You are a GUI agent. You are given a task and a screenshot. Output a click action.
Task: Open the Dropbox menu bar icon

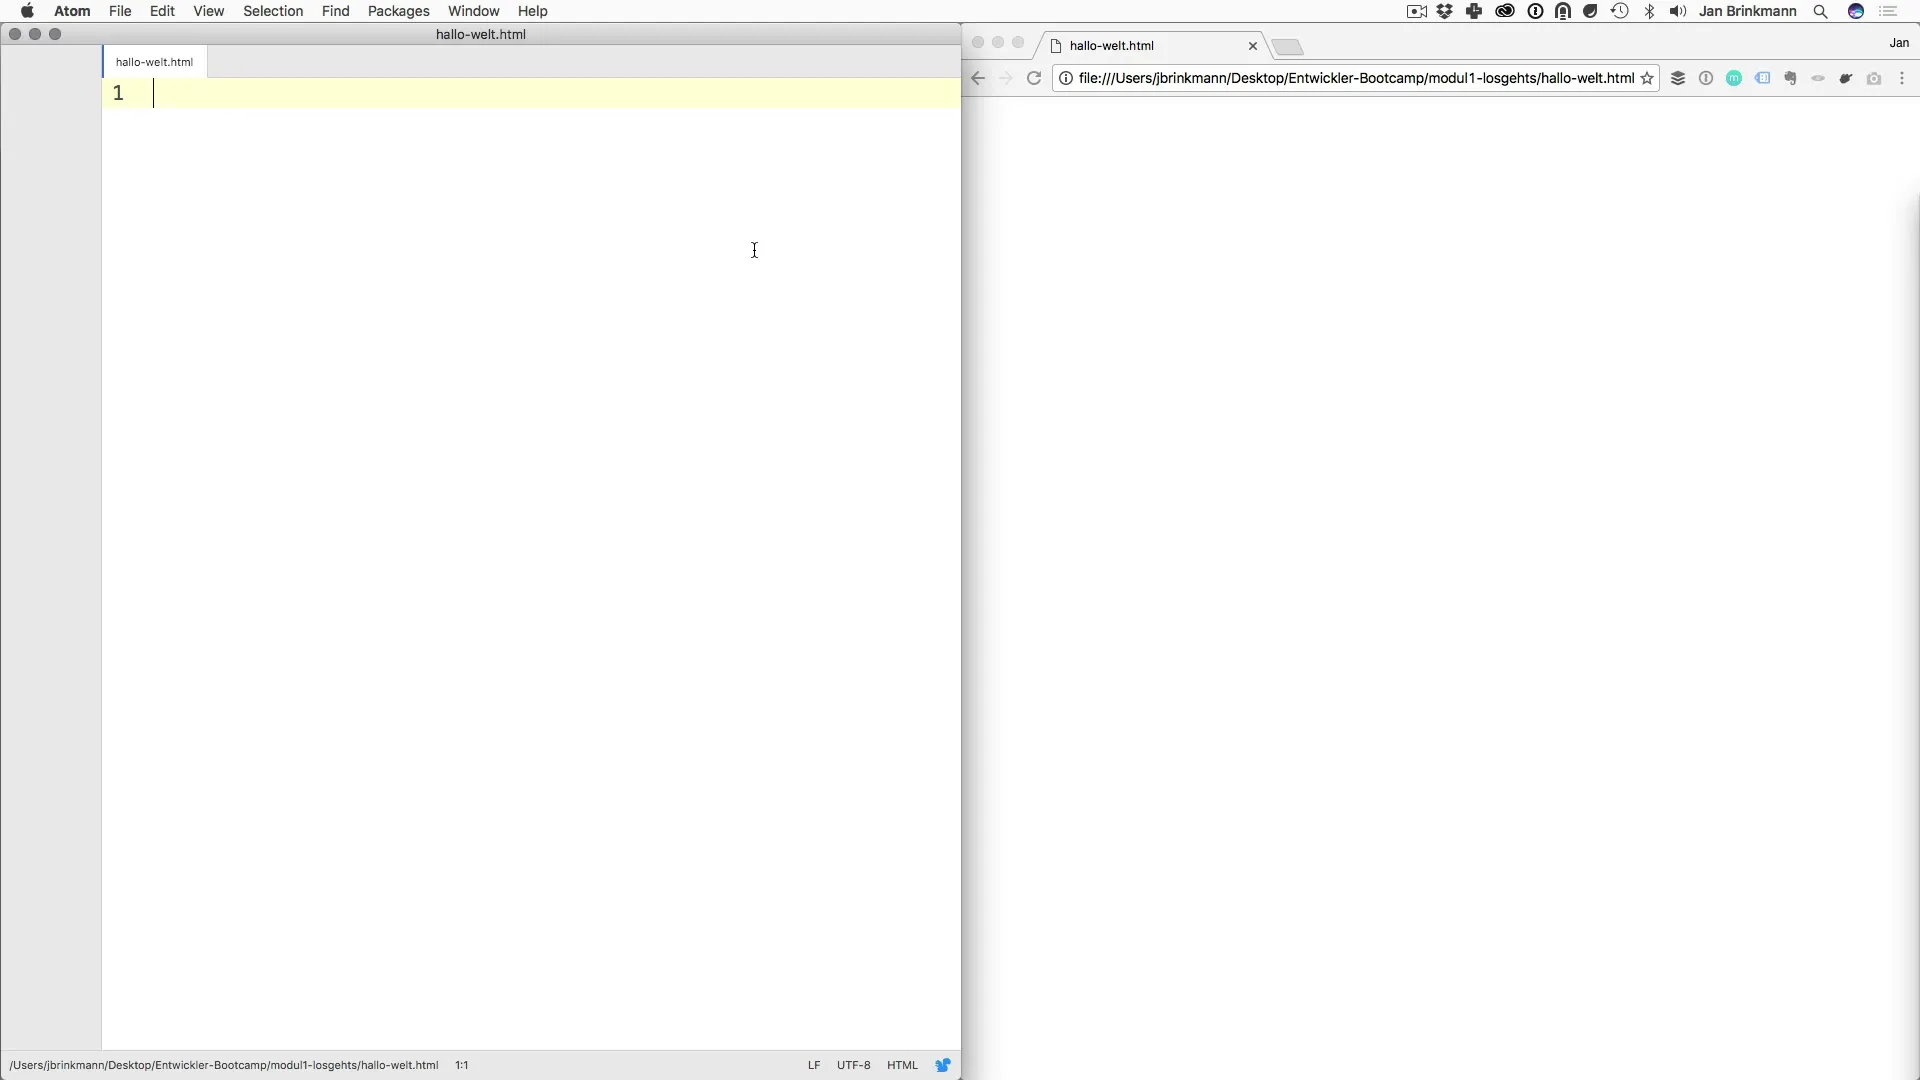(x=1445, y=11)
